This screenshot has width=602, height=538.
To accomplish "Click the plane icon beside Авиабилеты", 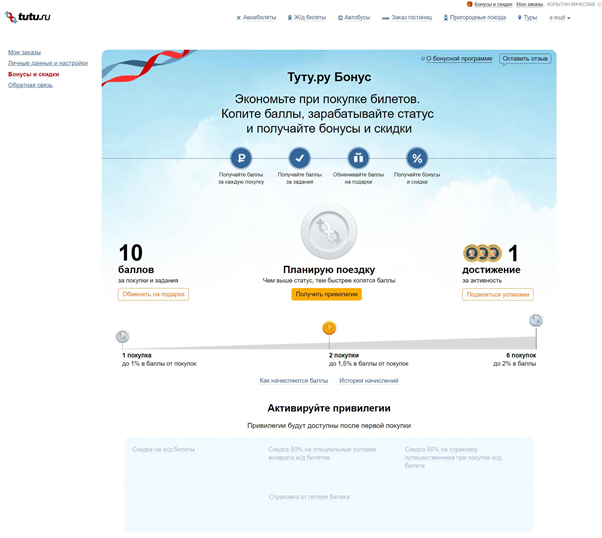I will tap(238, 18).
